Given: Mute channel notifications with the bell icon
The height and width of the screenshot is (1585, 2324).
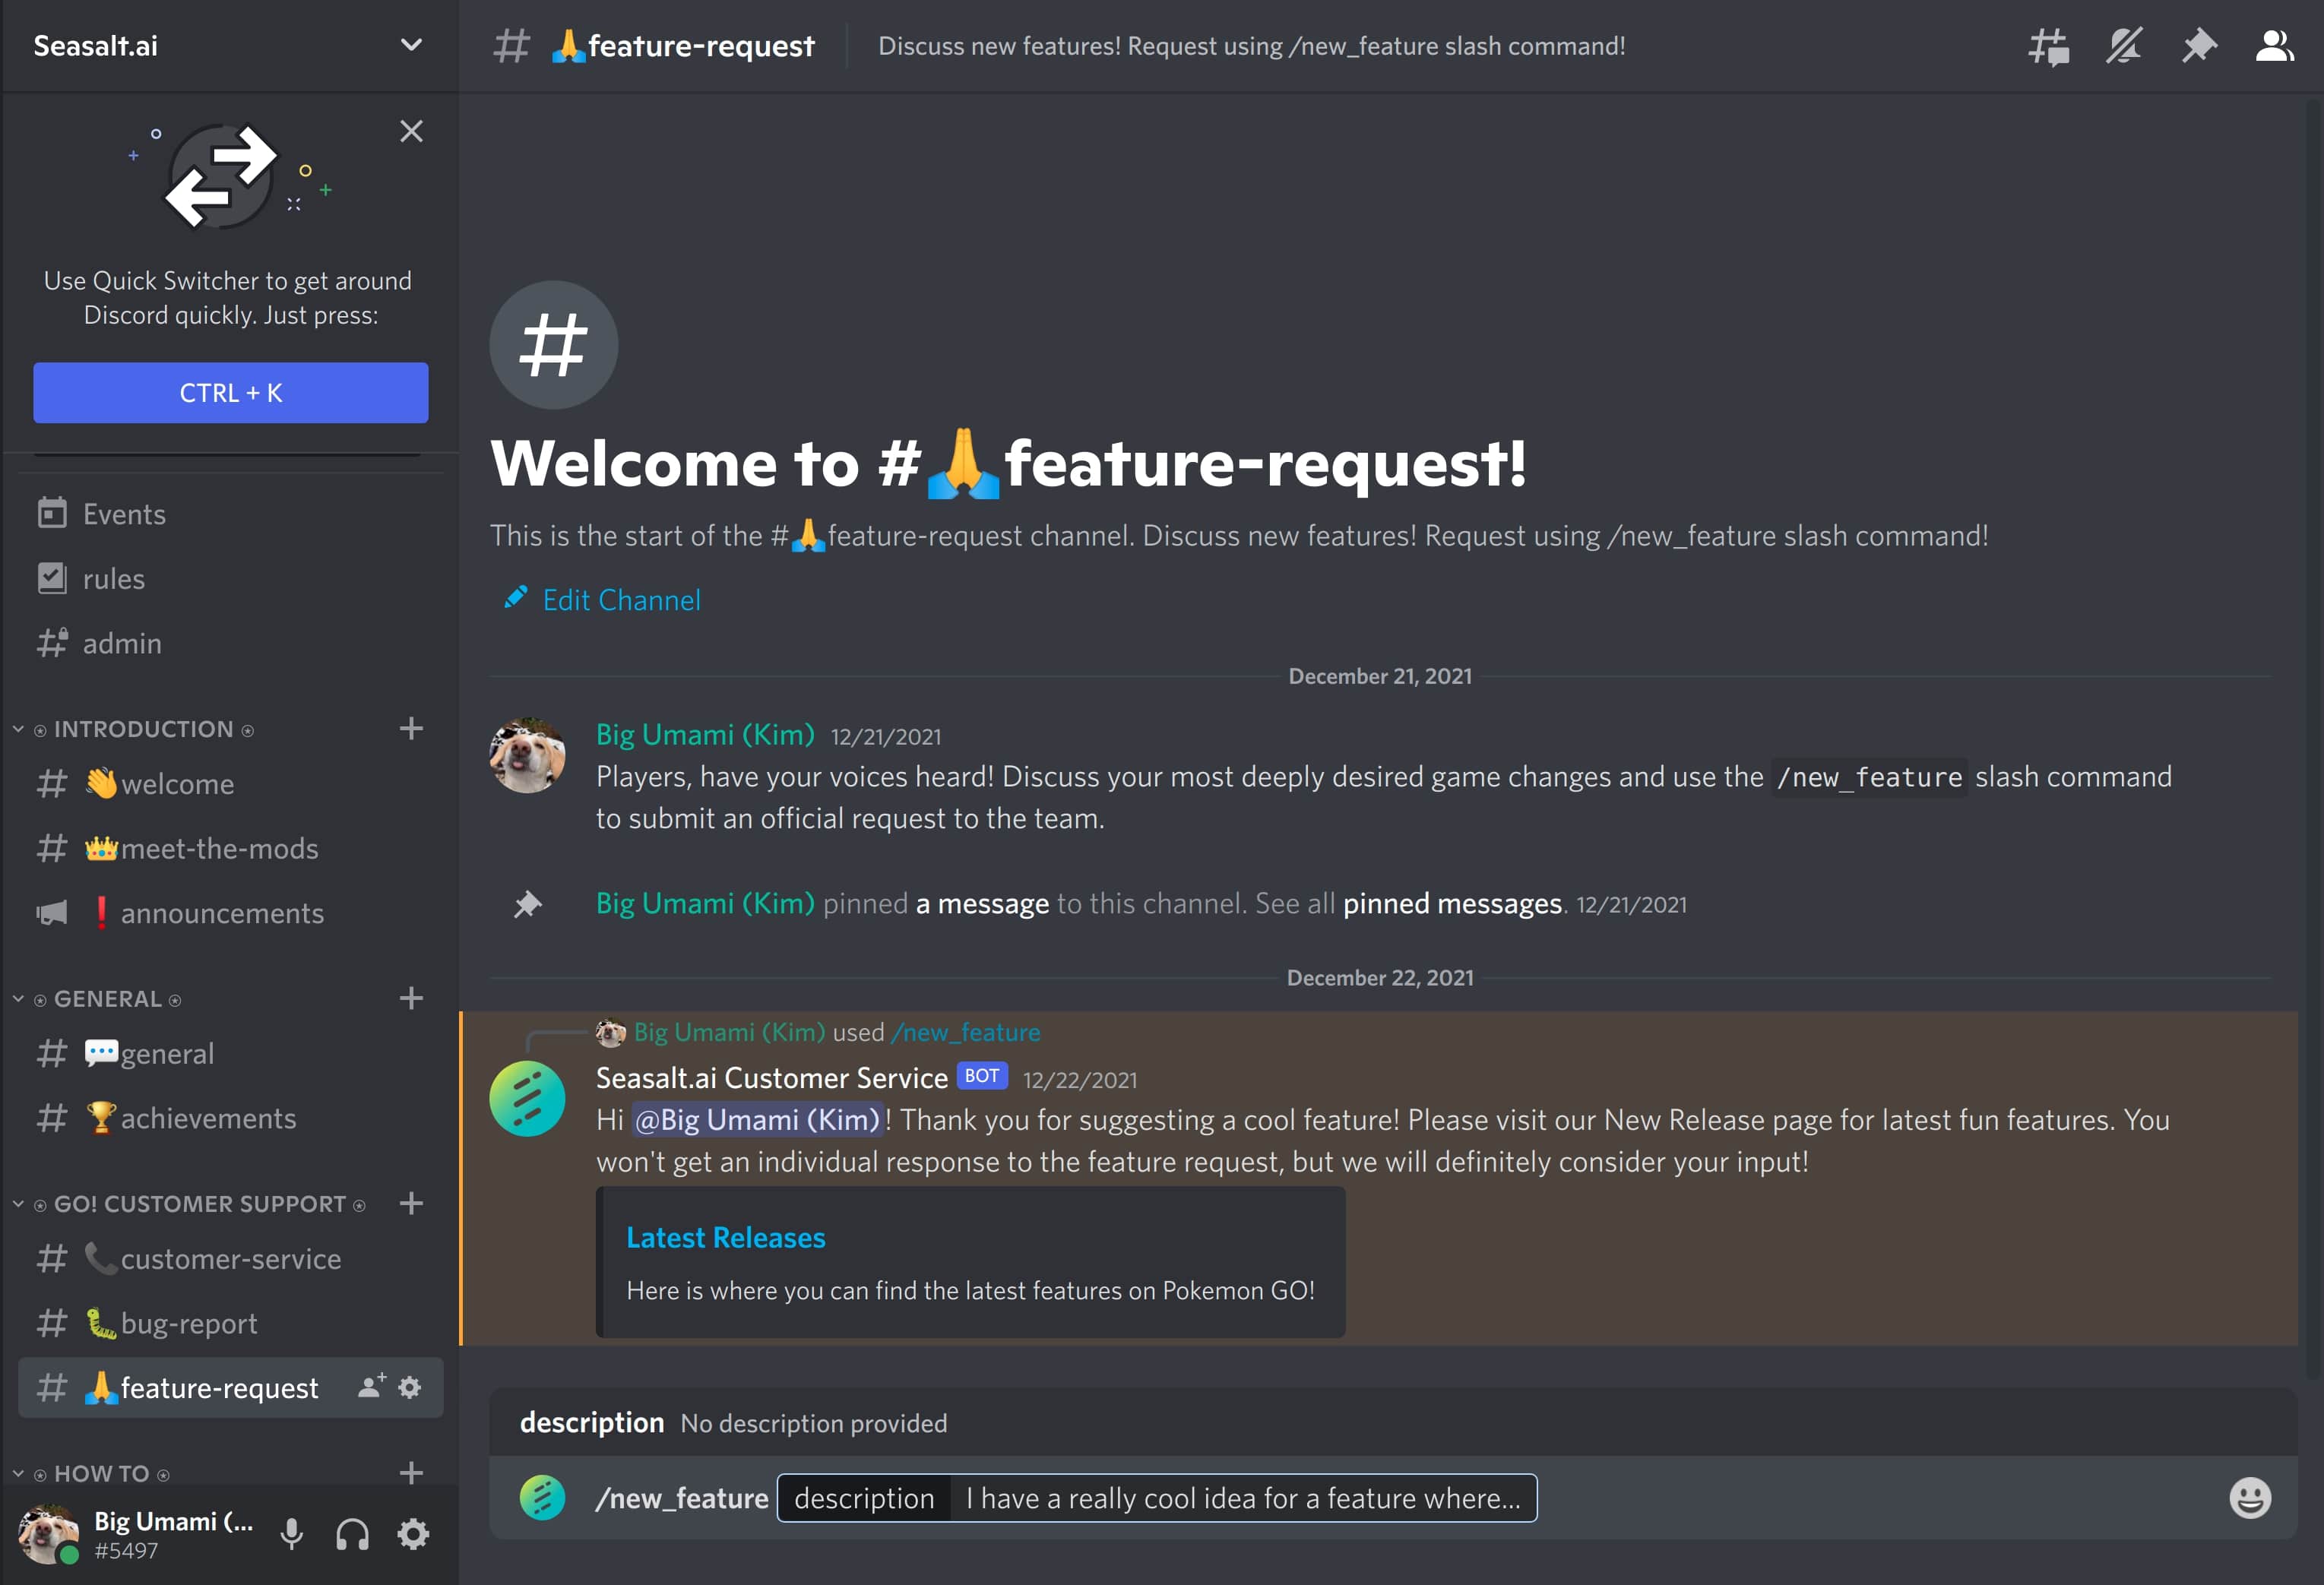Looking at the screenshot, I should pos(2124,45).
